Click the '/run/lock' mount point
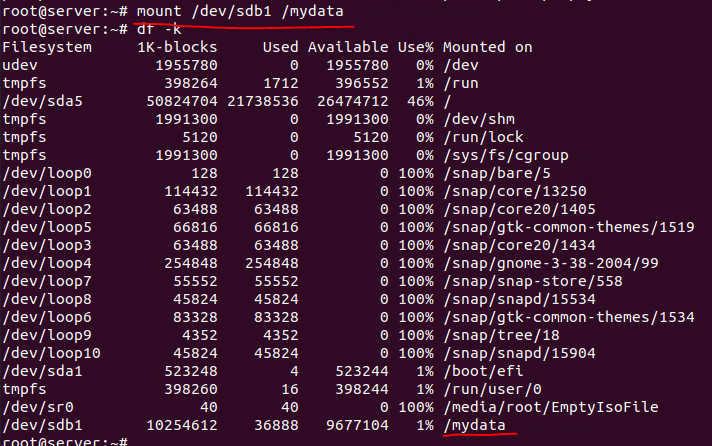The height and width of the screenshot is (446, 712). tap(483, 137)
